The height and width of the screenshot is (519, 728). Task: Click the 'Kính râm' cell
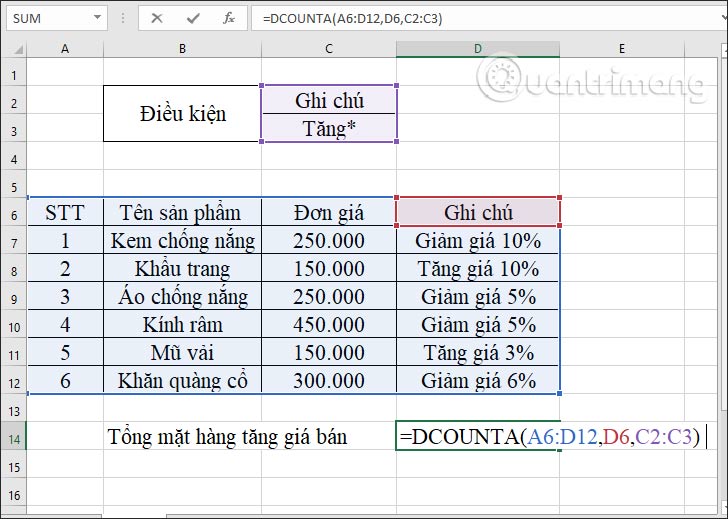(182, 324)
